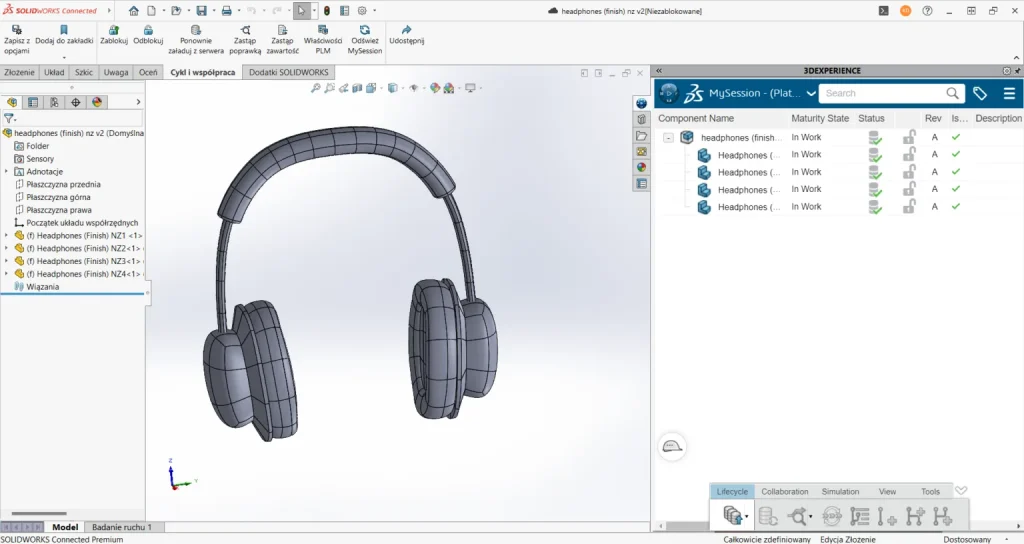This screenshot has width=1024, height=544.
Task: Click Ponownie załaduj z serwera
Action: click(196, 40)
